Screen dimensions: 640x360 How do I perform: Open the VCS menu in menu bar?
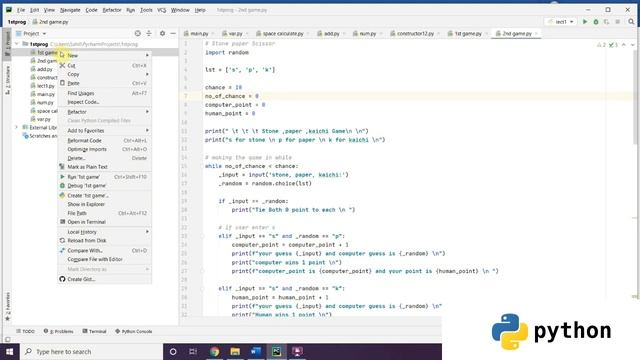pyautogui.click(x=162, y=10)
